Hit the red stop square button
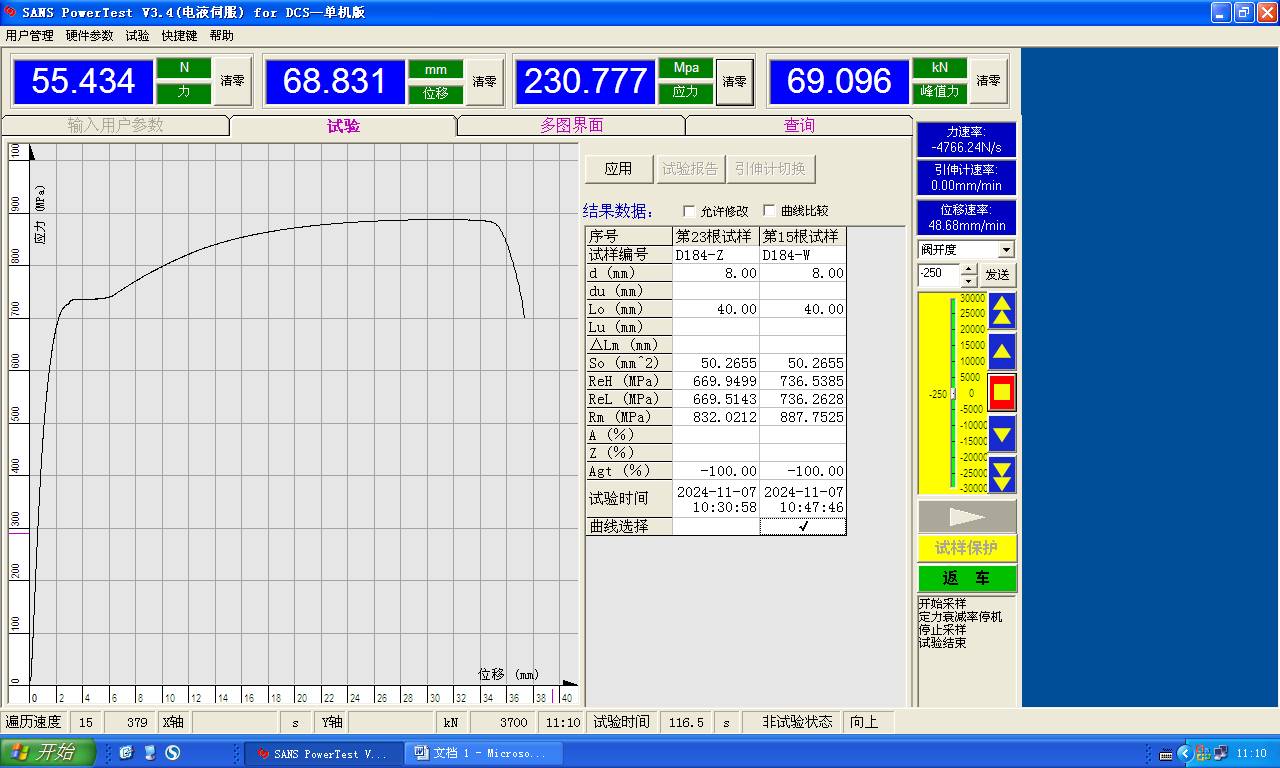Image resolution: width=1280 pixels, height=768 pixels. [1002, 392]
